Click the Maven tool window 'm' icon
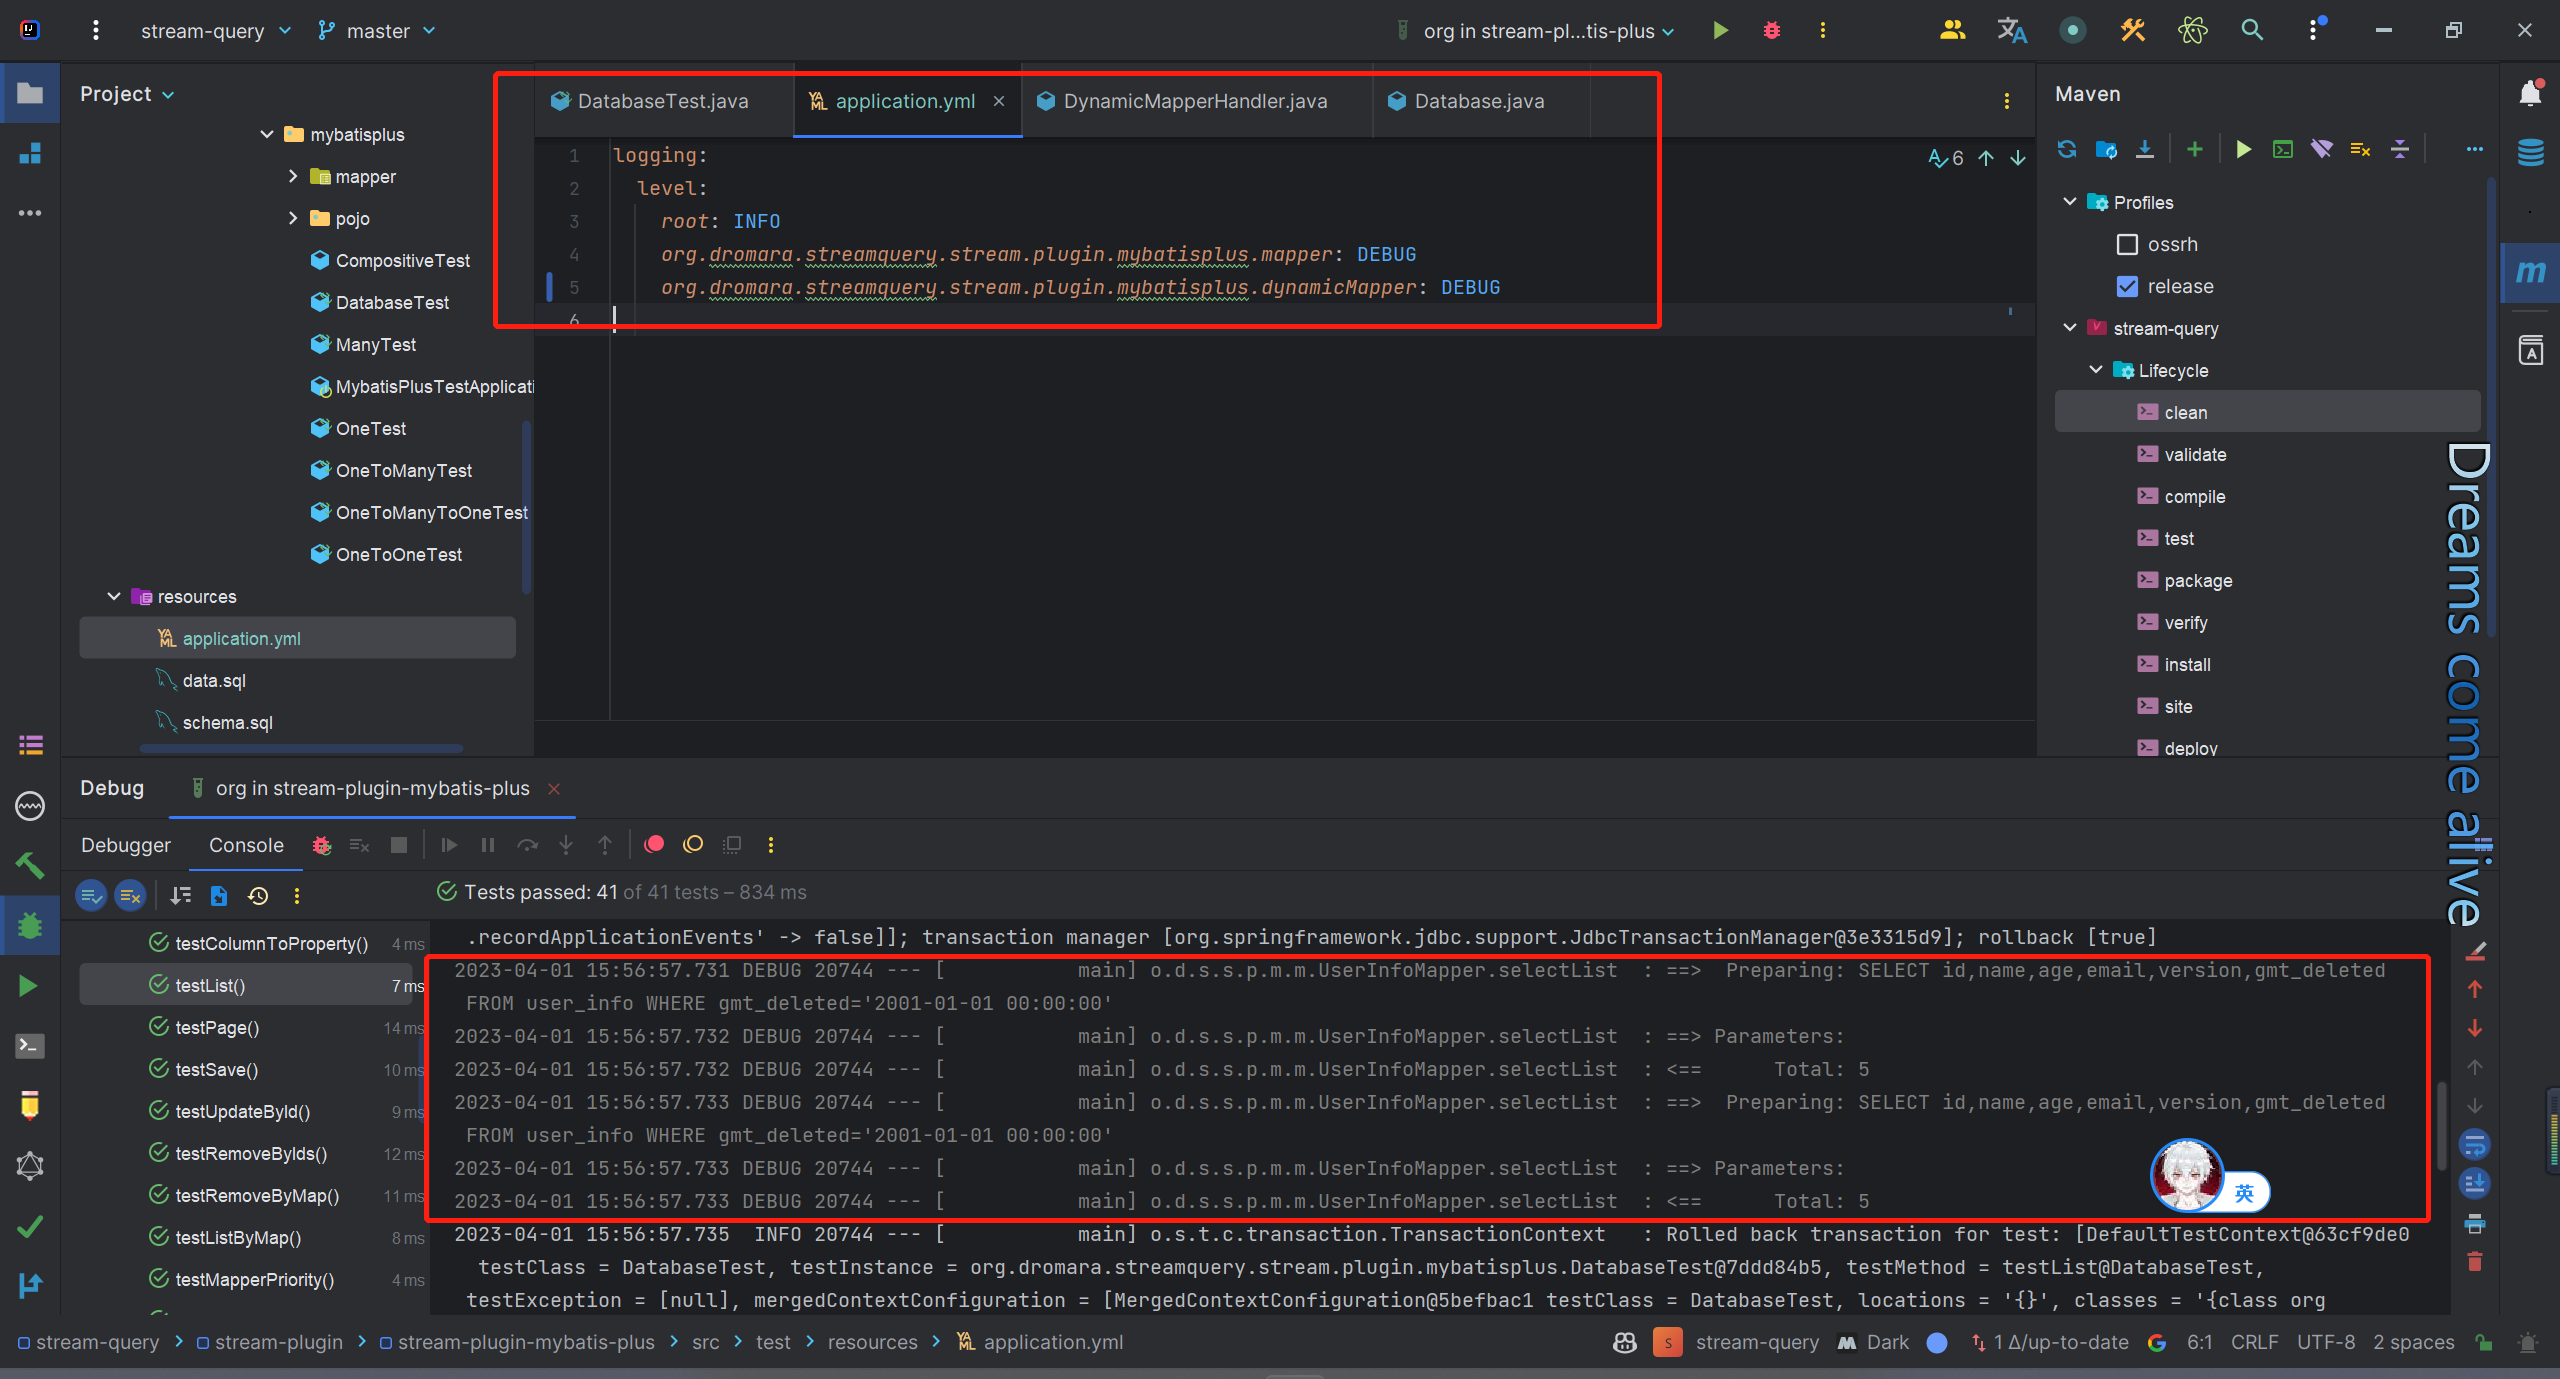This screenshot has height=1379, width=2560. coord(2530,272)
